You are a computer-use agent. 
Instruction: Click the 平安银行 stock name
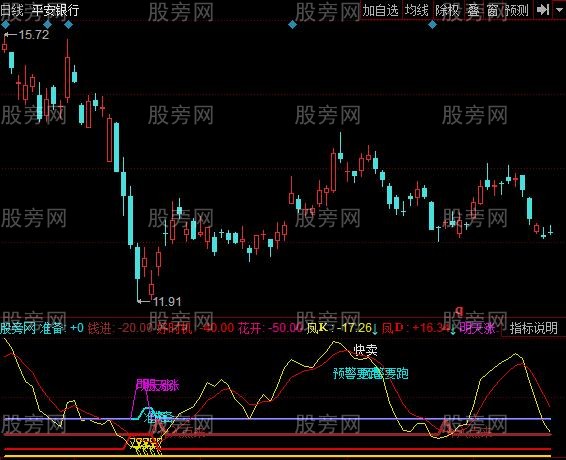pyautogui.click(x=55, y=10)
